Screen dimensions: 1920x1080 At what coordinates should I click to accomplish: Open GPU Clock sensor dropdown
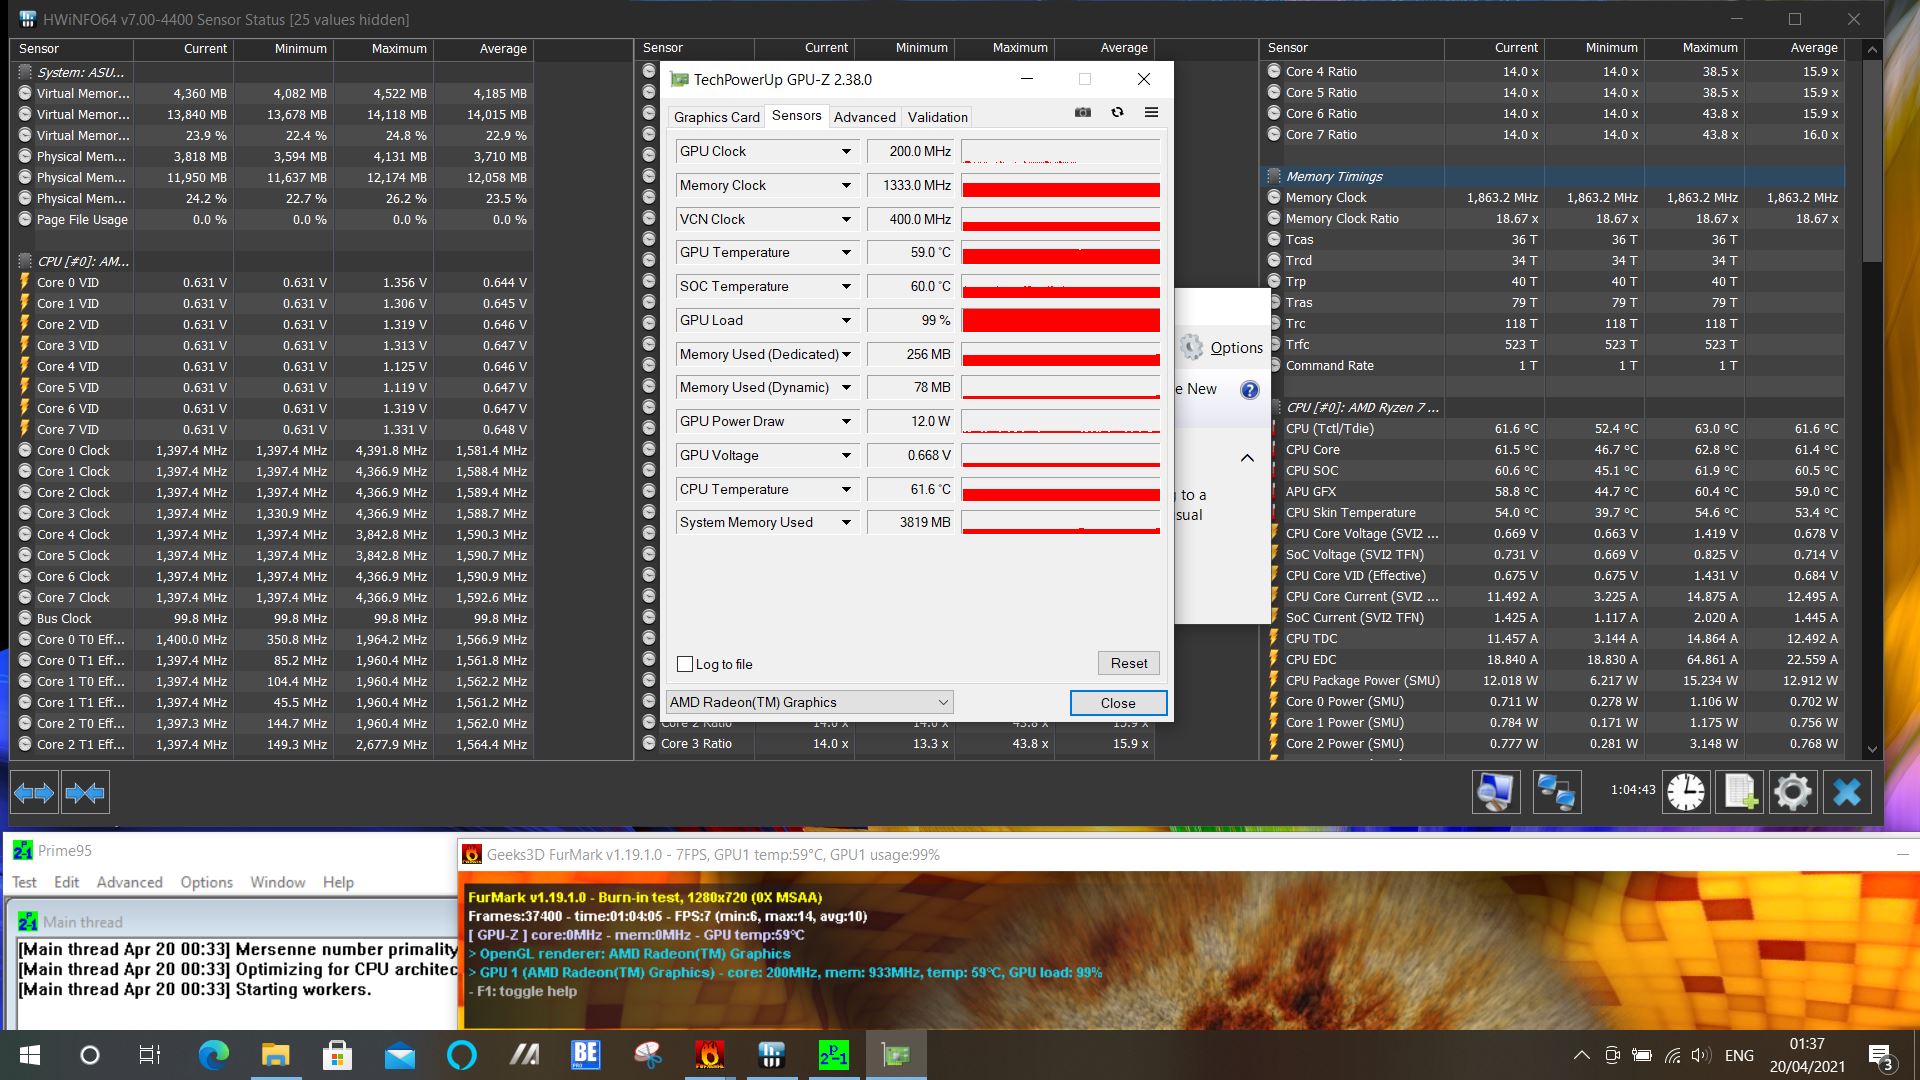[846, 151]
